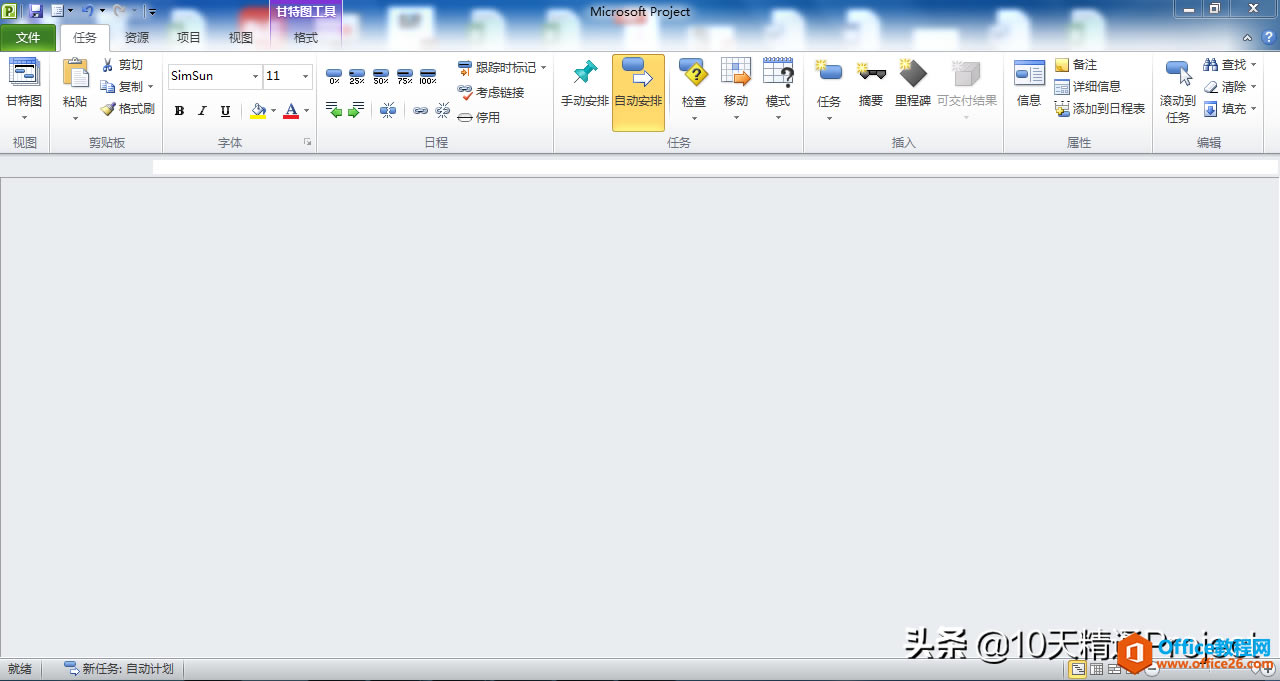Screen dimensions: 1280x681
Task: 打开「文件」菜单
Action: (x=29, y=37)
